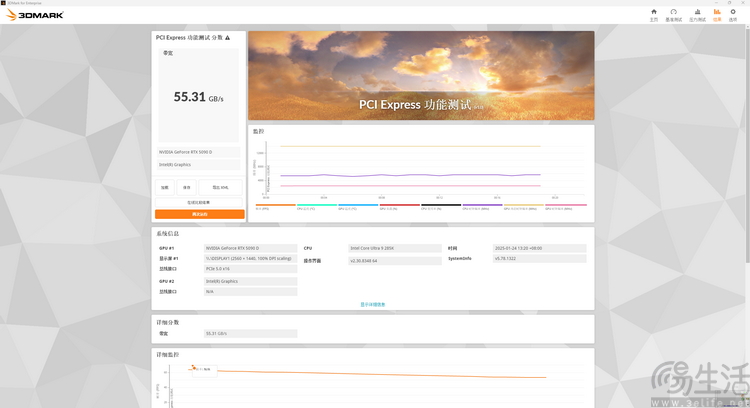
Task: Open the Stress Tests (压力测试) icon
Action: coord(697,15)
